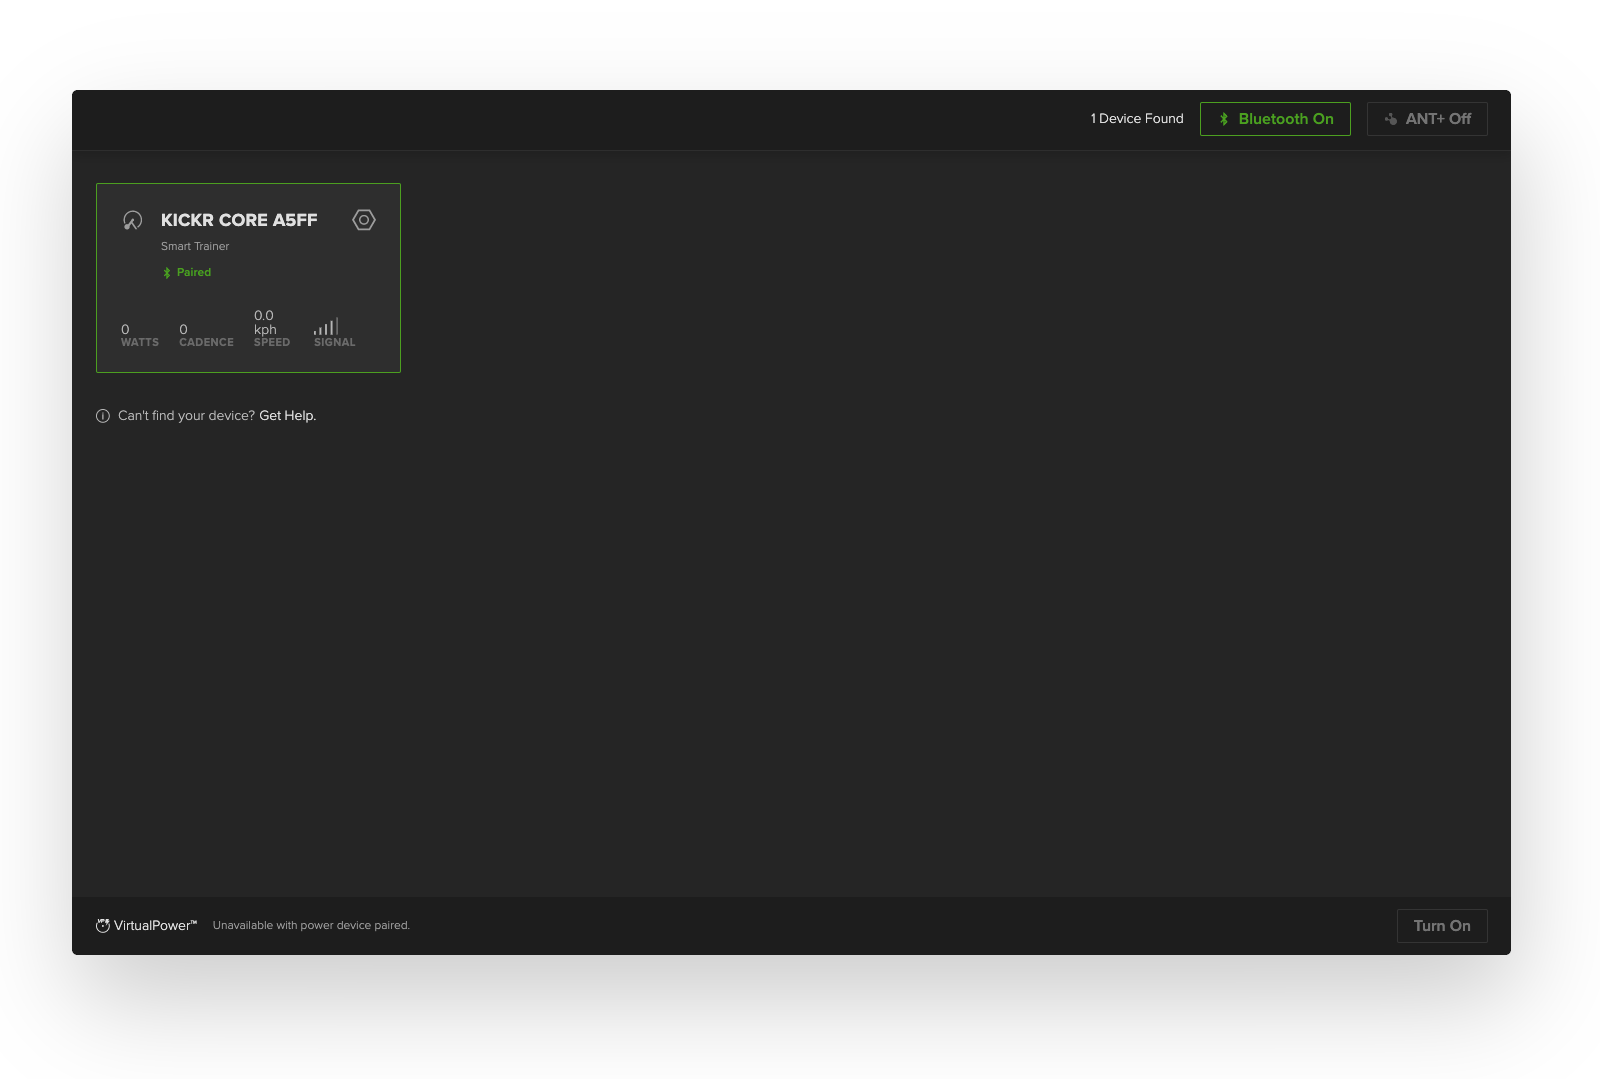Click the Bluetooth symbol in the top bar
The width and height of the screenshot is (1600, 1079).
(x=1224, y=119)
